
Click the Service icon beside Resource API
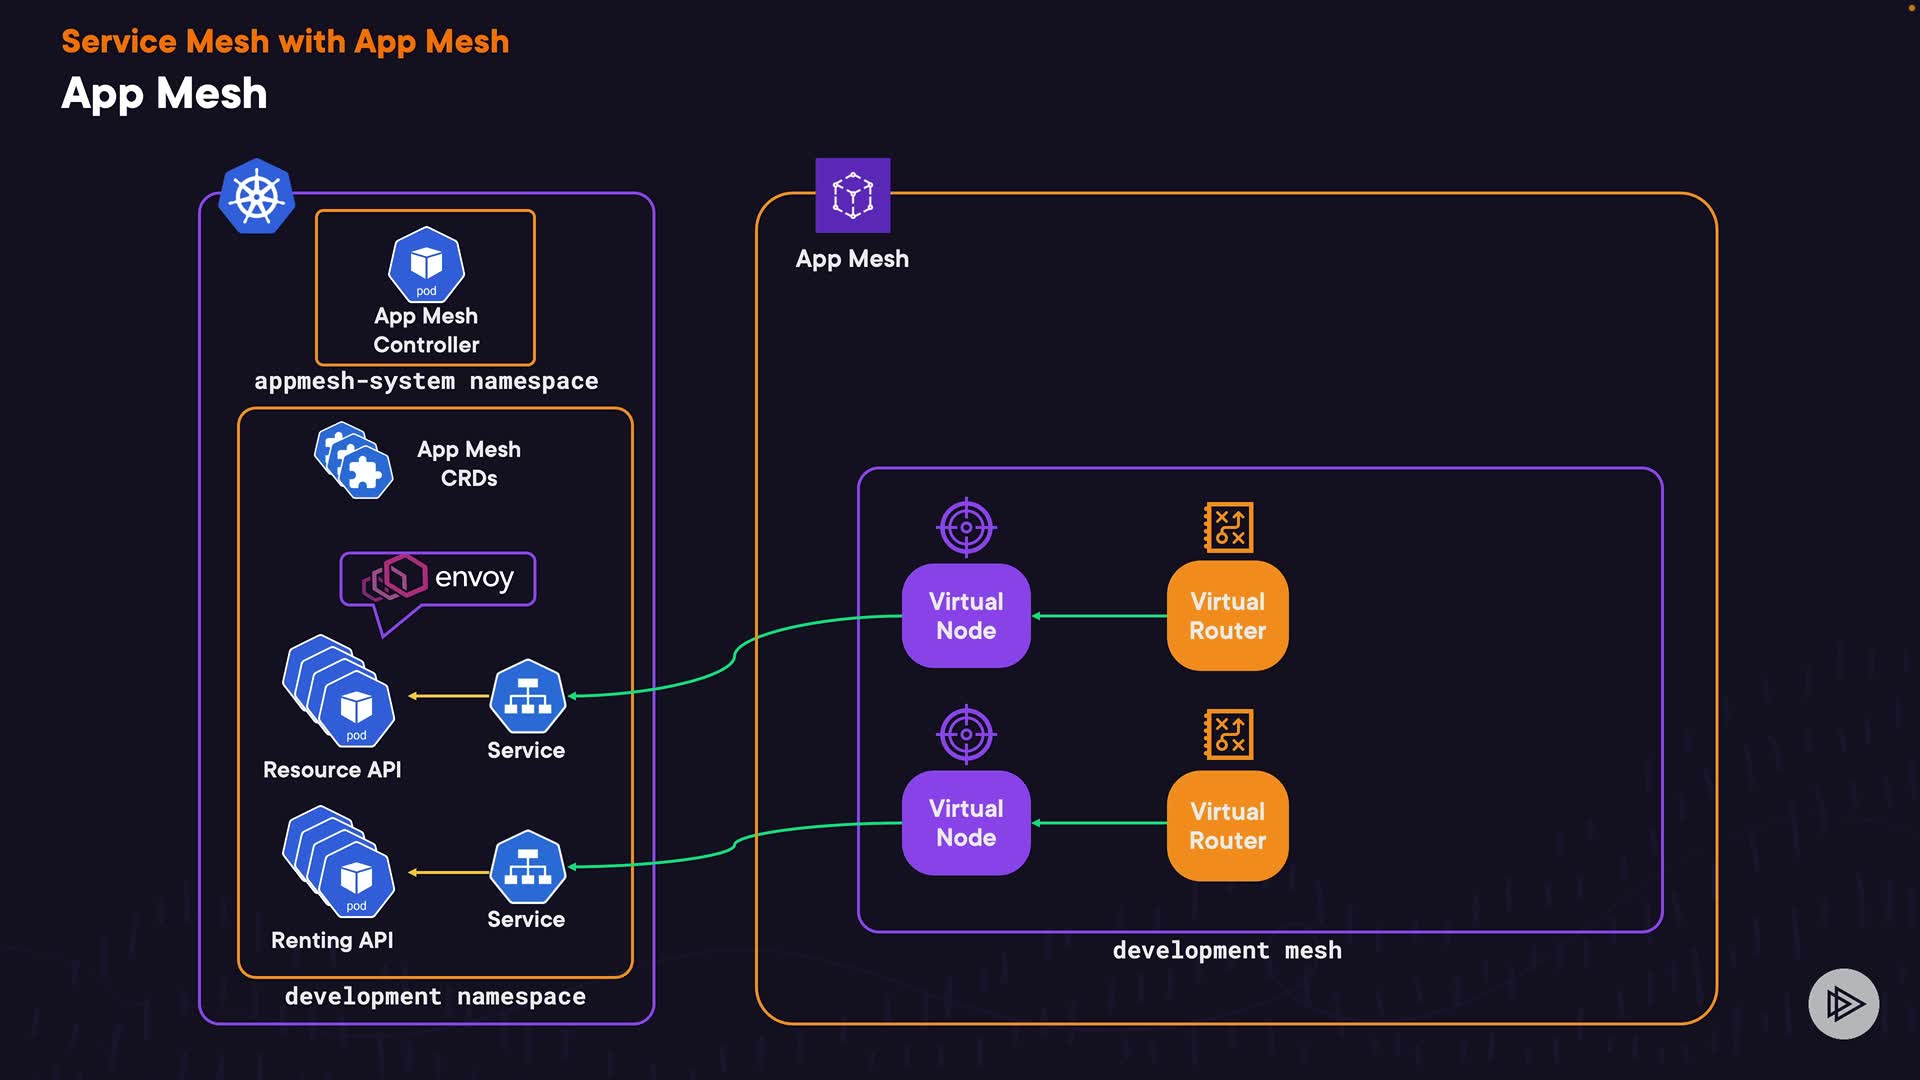[x=527, y=696]
